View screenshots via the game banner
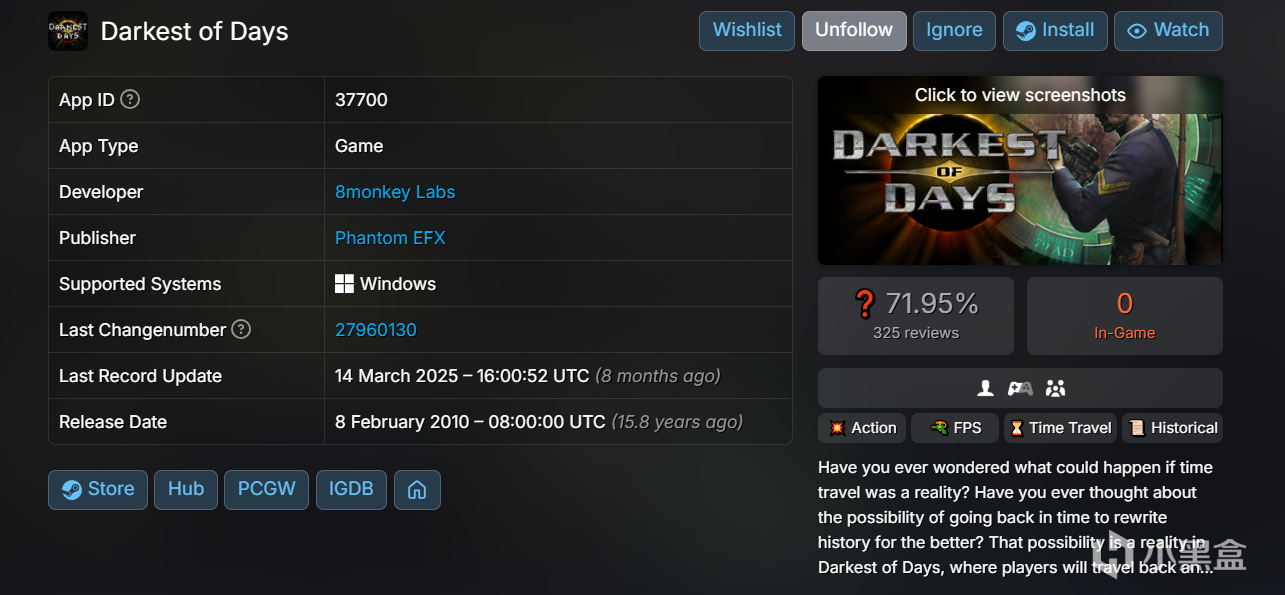This screenshot has height=595, width=1285. coord(1020,171)
